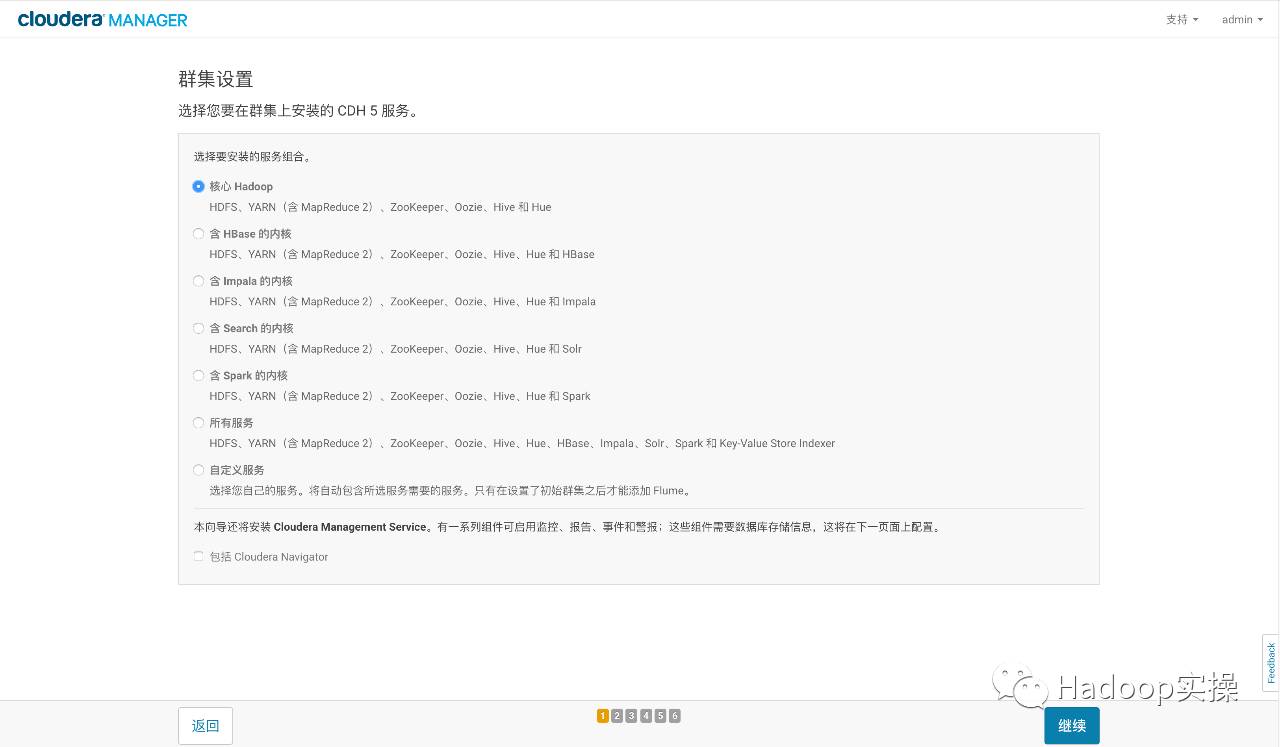Screen dimensions: 1280x747
Task: Select the 含 Search 的内核 option
Action: 198,328
